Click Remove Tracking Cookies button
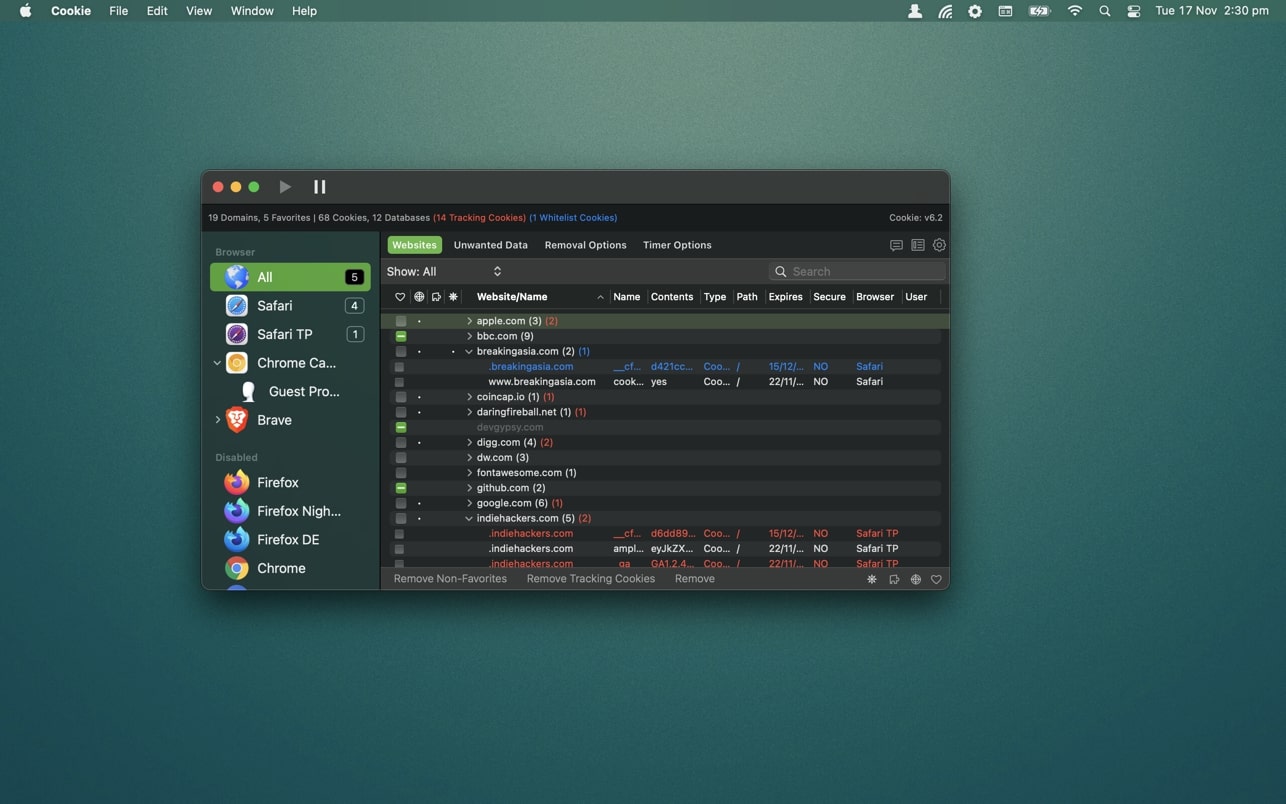Screen dimensions: 1286x804 point(590,579)
